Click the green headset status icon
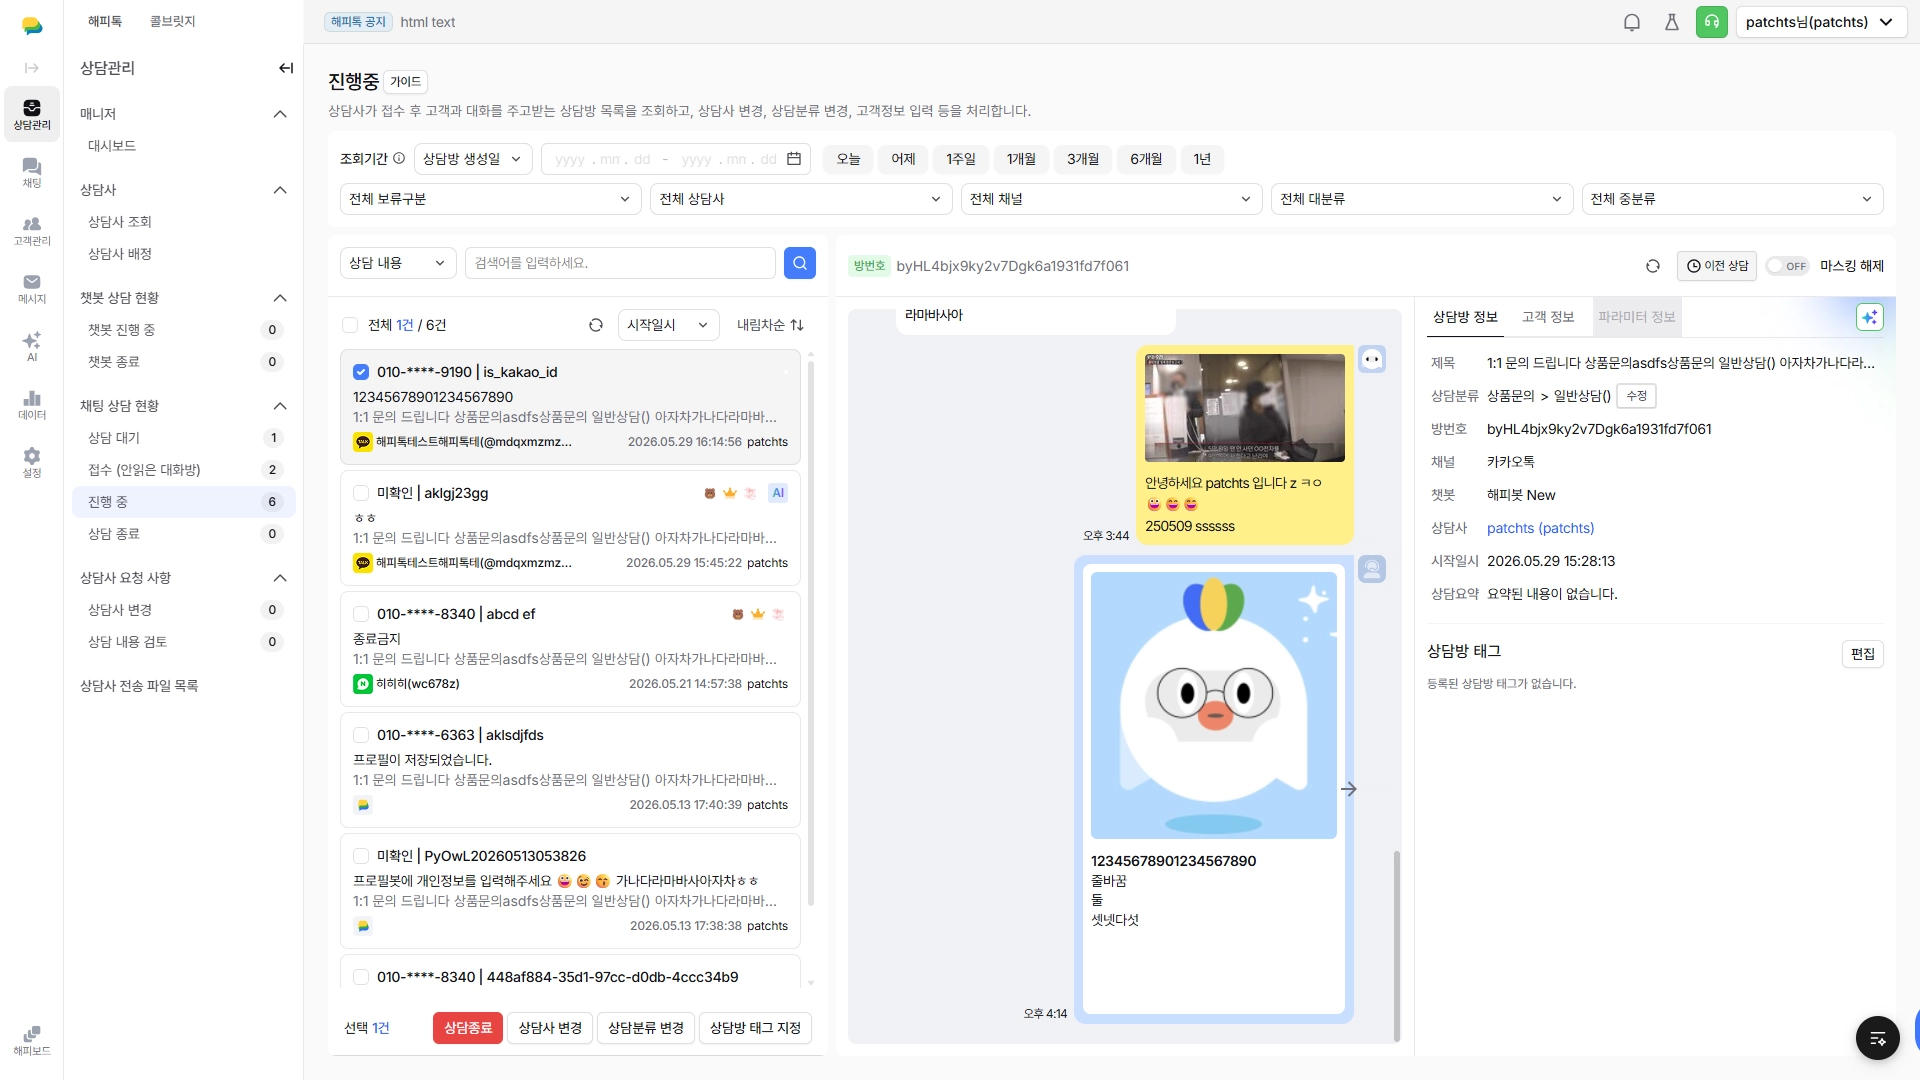This screenshot has width=1920, height=1080. [x=1712, y=22]
